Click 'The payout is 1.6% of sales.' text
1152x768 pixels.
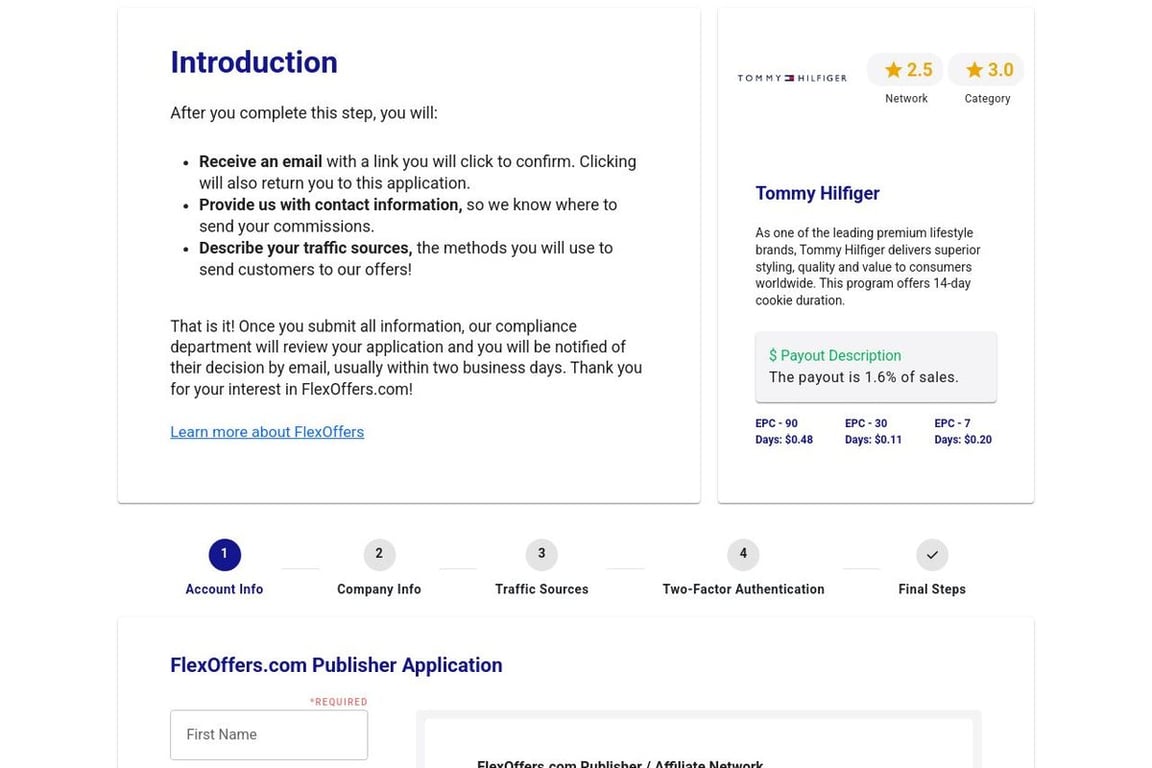click(863, 377)
